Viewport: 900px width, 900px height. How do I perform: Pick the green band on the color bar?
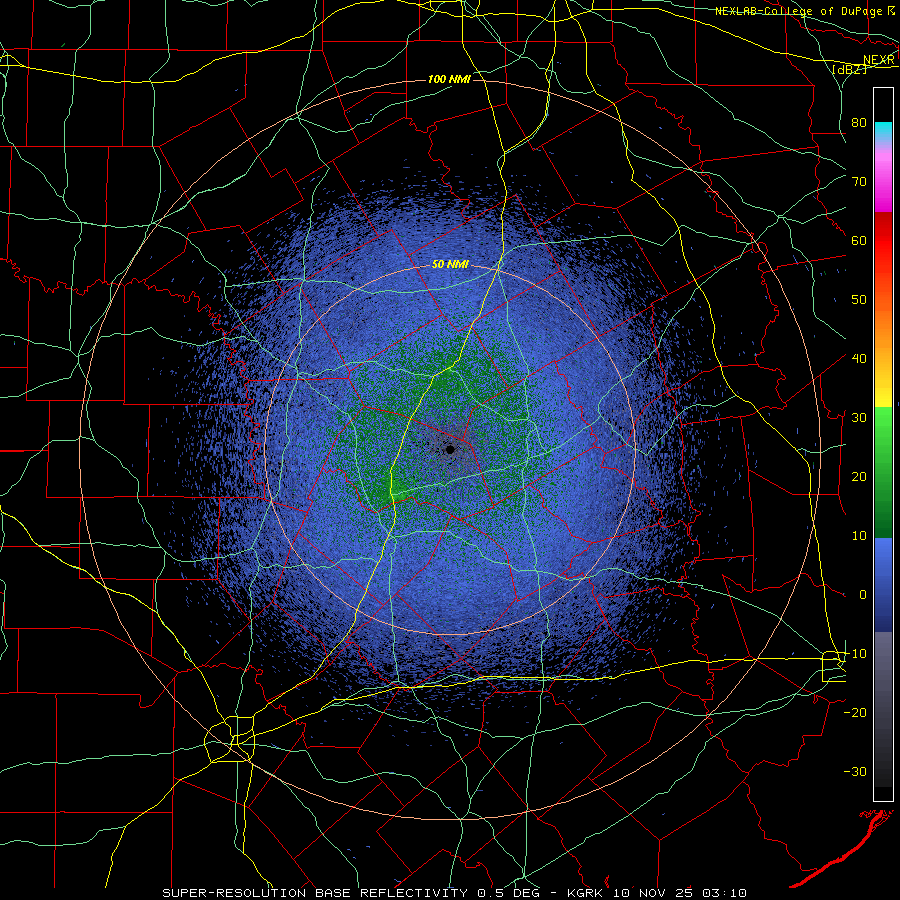[x=883, y=472]
